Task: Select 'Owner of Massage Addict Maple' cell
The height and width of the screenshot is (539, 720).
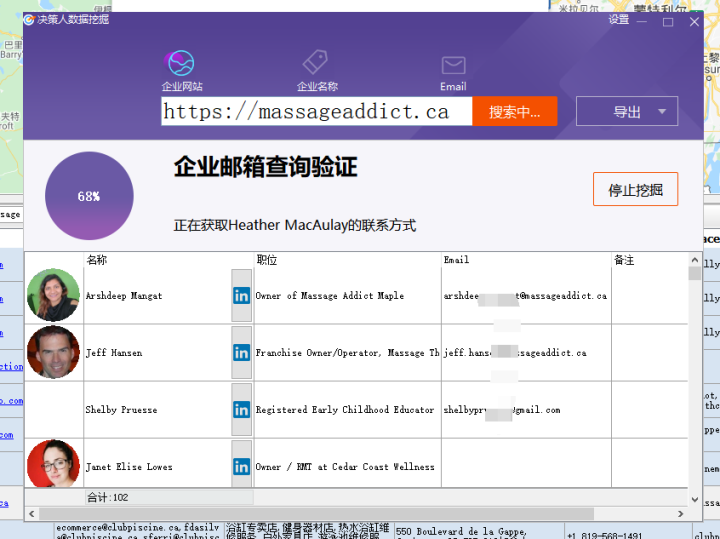Action: pyautogui.click(x=348, y=296)
